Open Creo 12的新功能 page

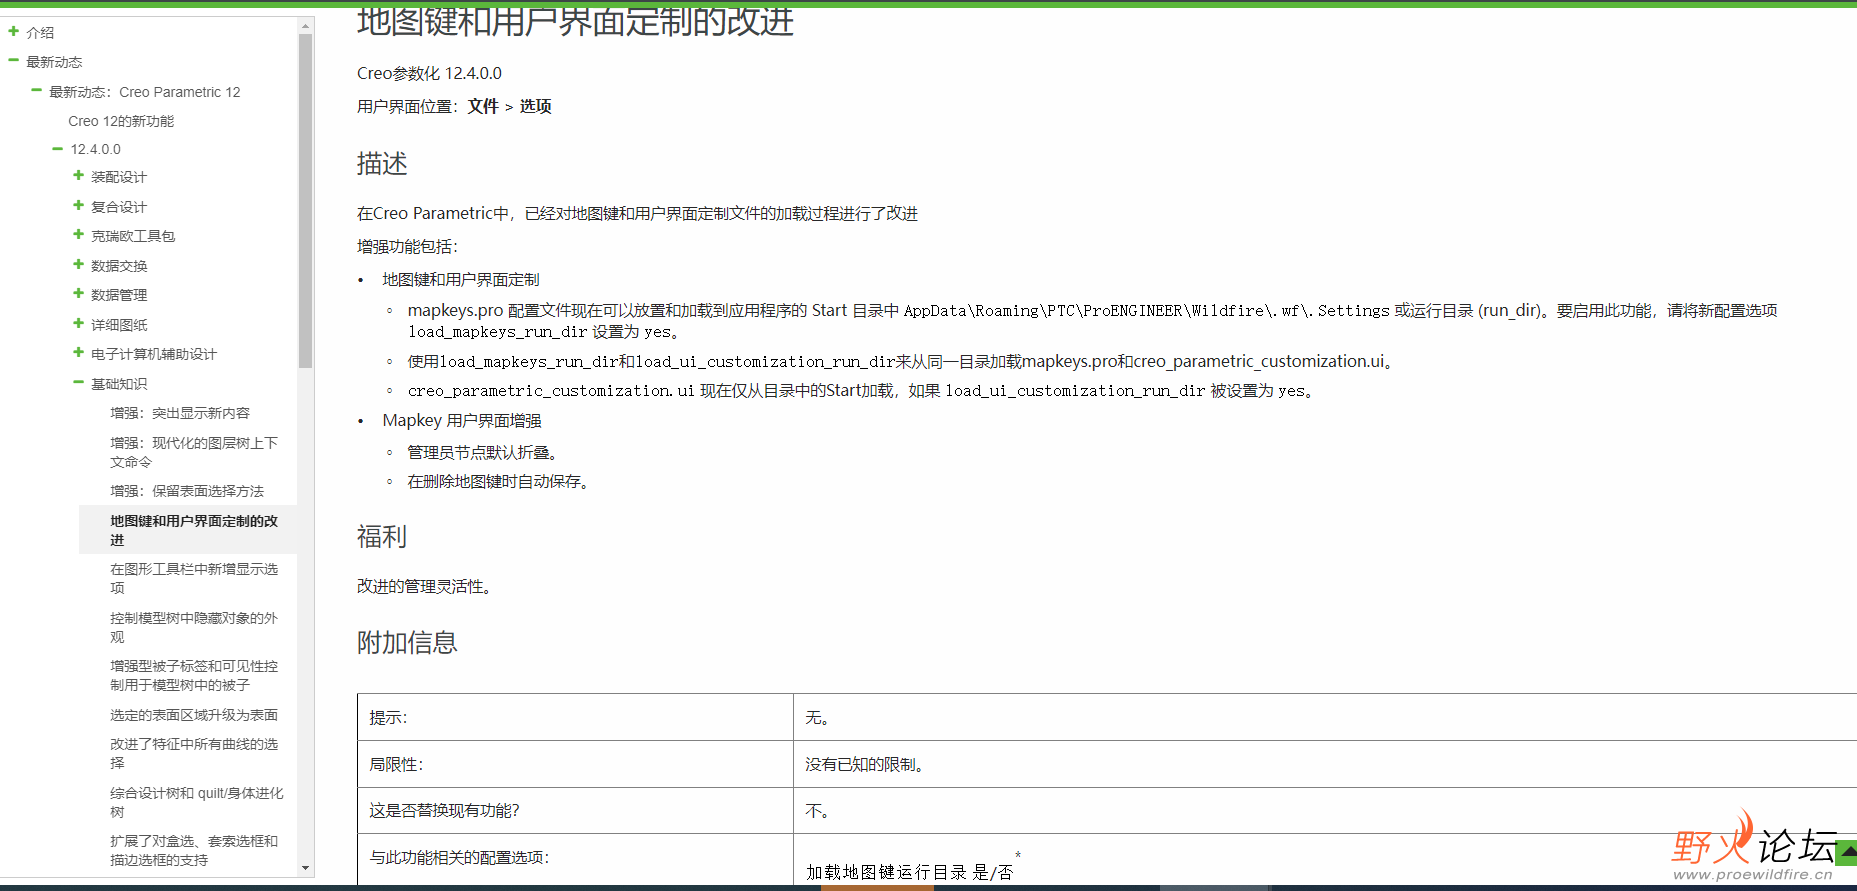121,121
